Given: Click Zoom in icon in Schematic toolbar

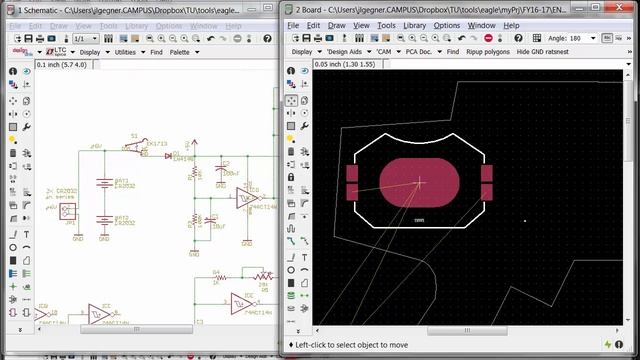Looking at the screenshot, I should (x=162, y=39).
